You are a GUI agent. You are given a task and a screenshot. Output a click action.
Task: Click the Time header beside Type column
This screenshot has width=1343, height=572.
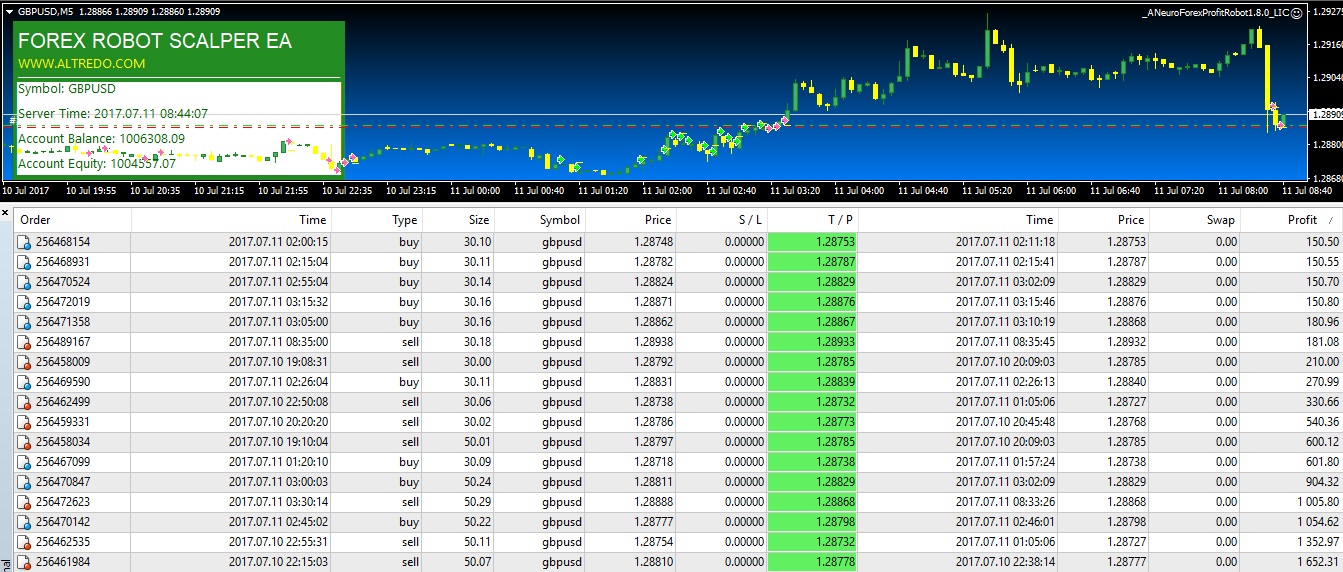point(231,220)
